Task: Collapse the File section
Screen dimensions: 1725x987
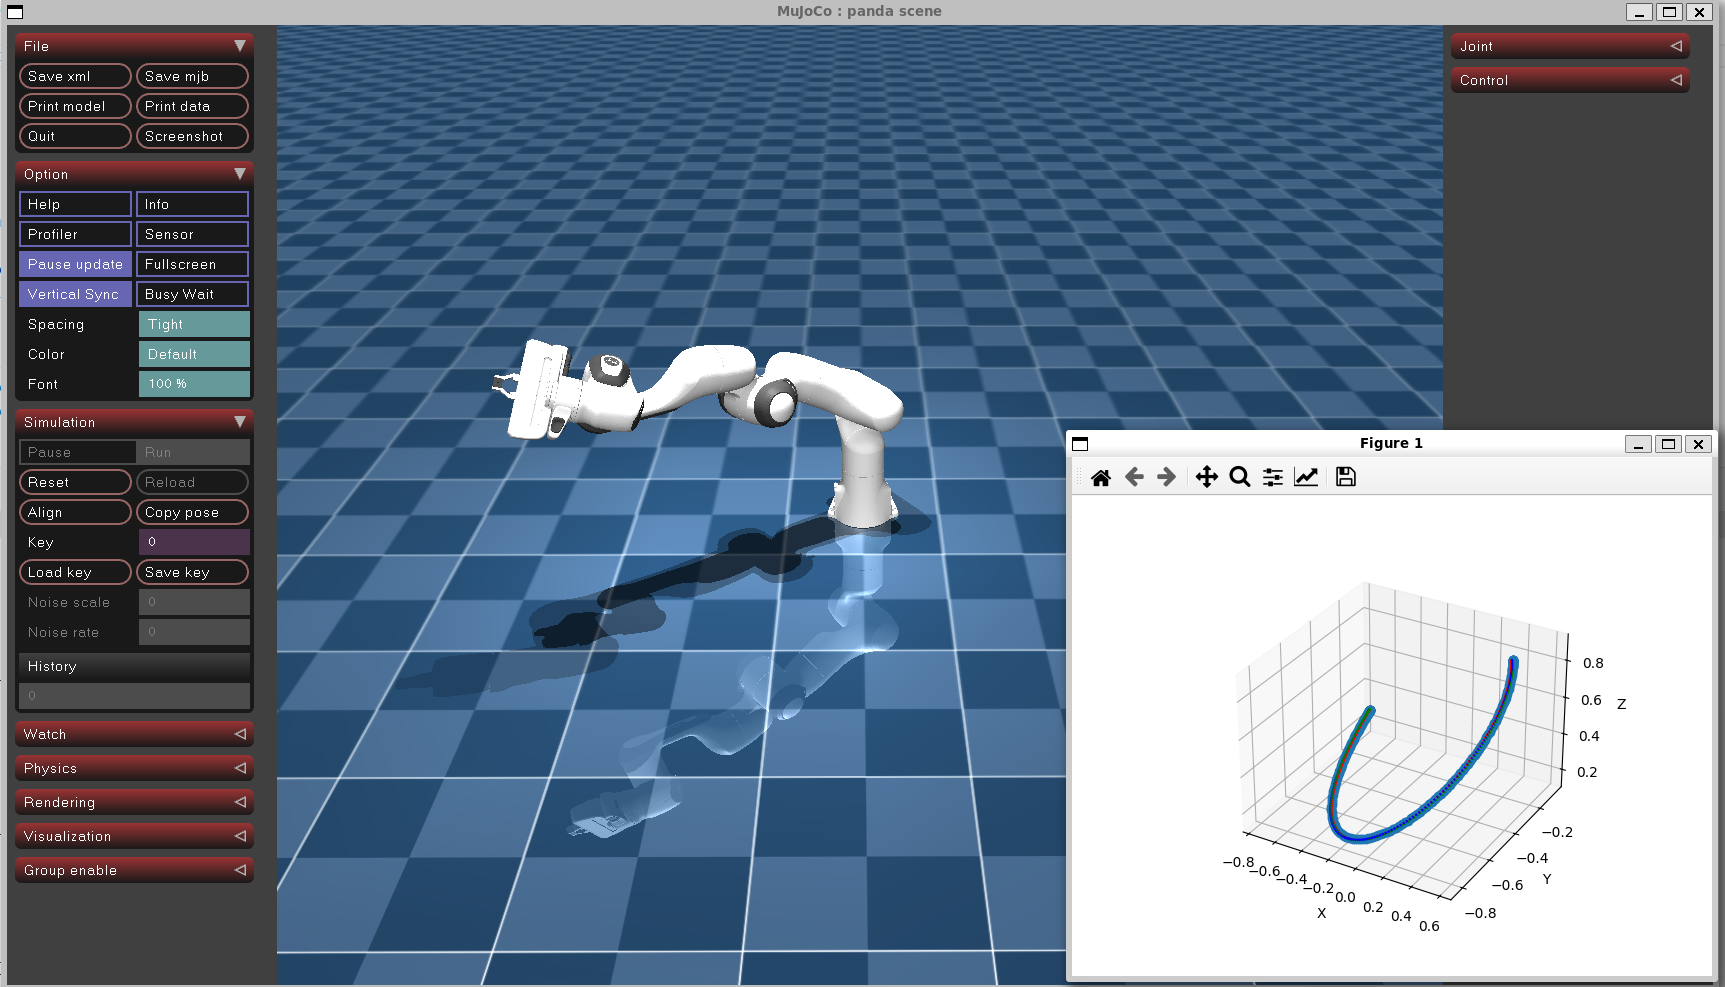Action: [x=134, y=46]
